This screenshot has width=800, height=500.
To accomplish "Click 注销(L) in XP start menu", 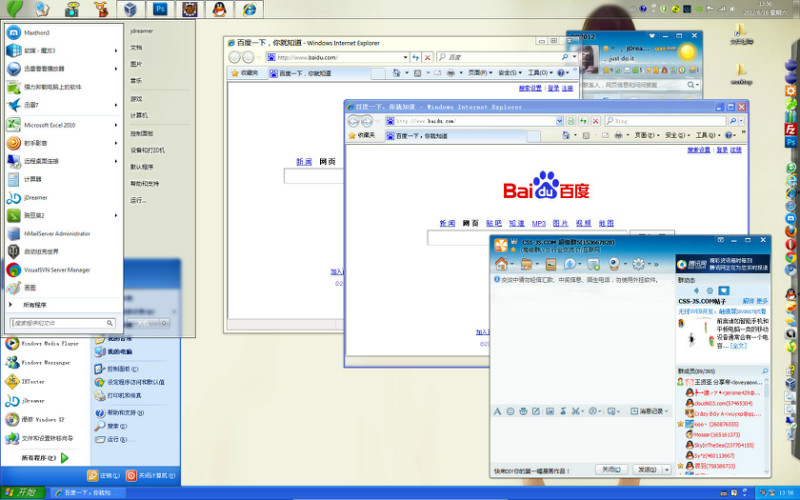I will tap(104, 476).
